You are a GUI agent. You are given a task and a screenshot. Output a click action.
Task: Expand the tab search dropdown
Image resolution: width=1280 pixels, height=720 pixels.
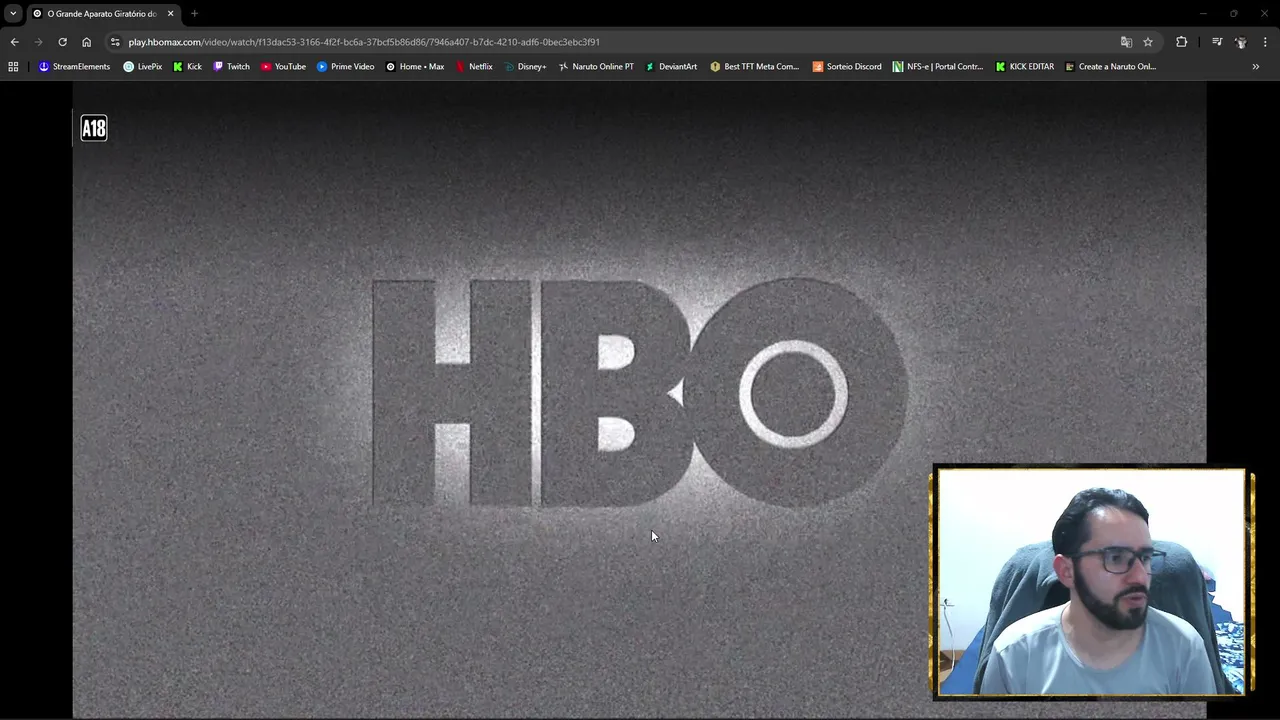tap(13, 14)
